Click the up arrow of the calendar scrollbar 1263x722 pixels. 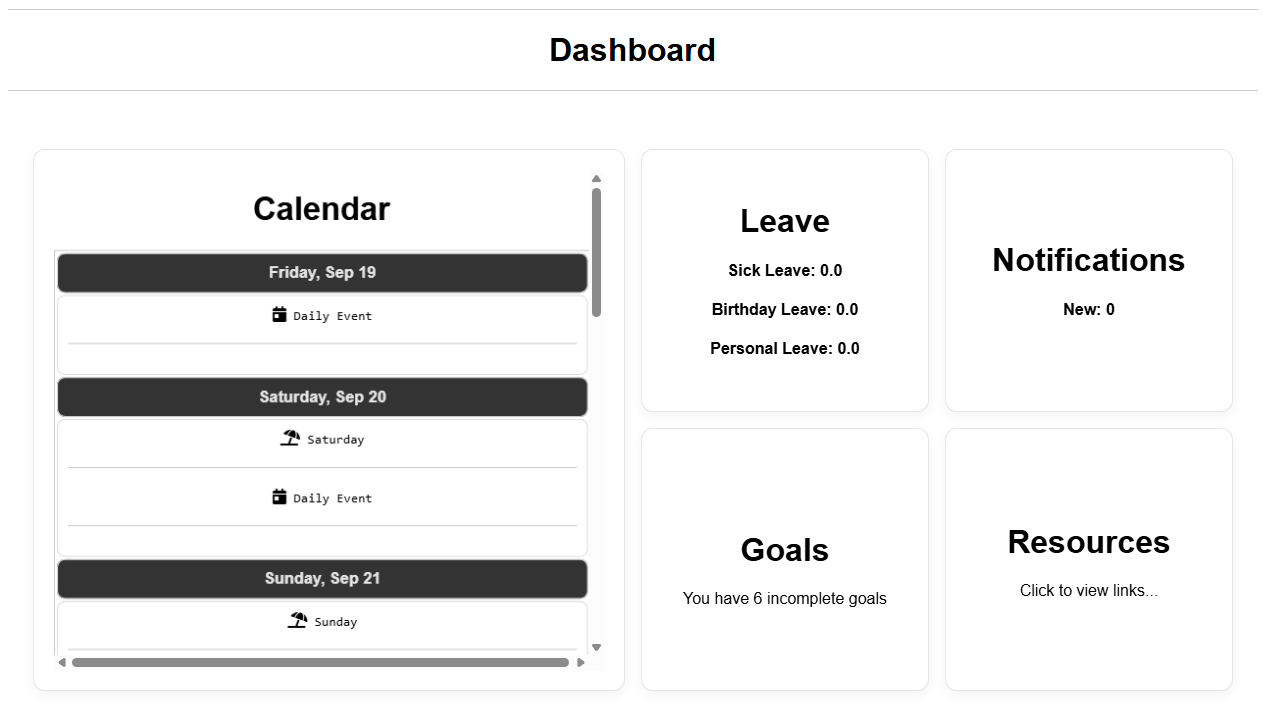[x=596, y=178]
